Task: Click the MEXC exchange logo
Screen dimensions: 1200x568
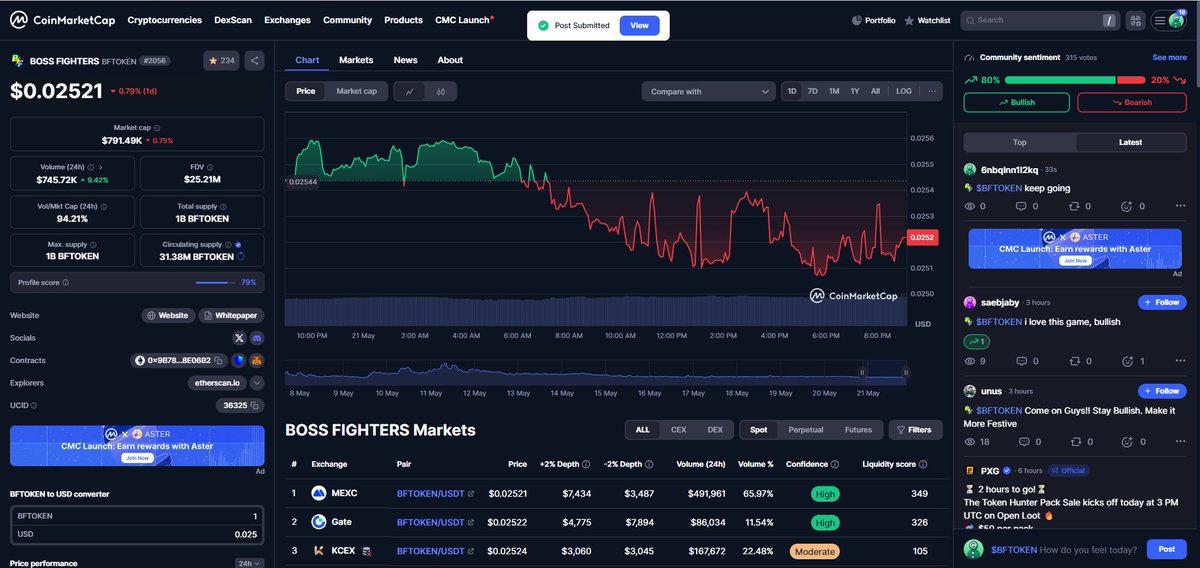Action: pos(319,493)
